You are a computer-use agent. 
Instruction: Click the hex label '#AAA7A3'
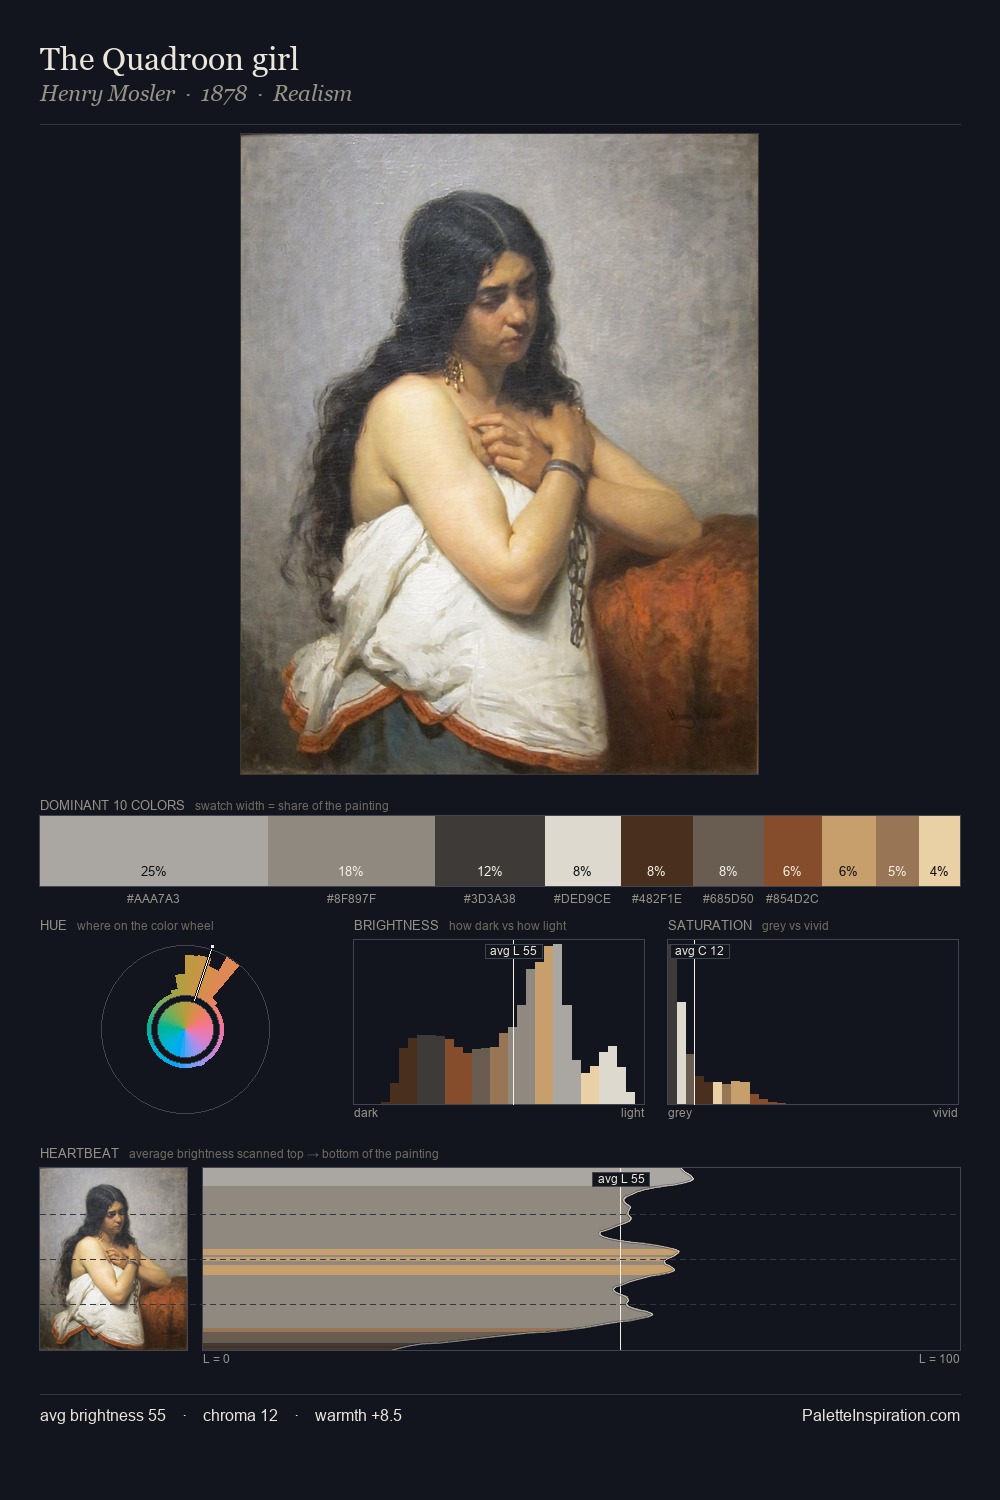153,898
